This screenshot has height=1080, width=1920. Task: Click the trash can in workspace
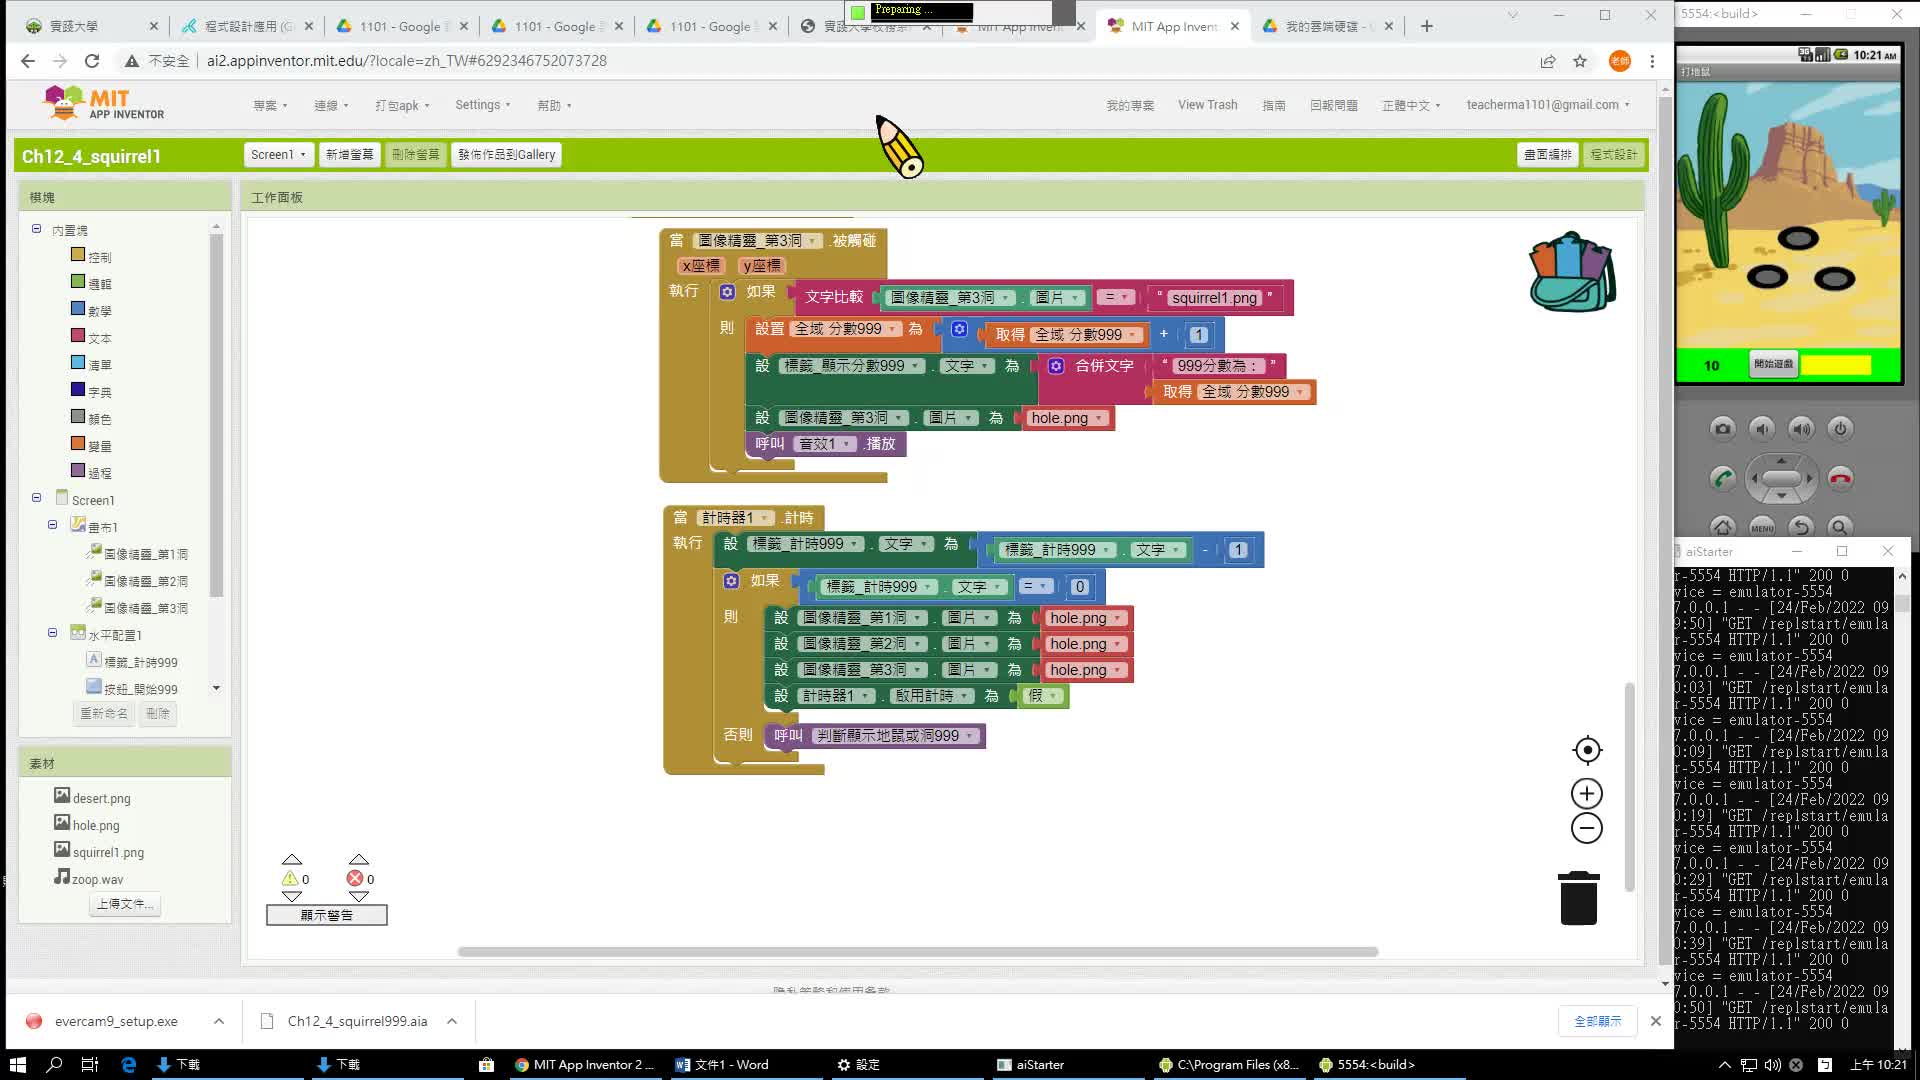tap(1578, 898)
